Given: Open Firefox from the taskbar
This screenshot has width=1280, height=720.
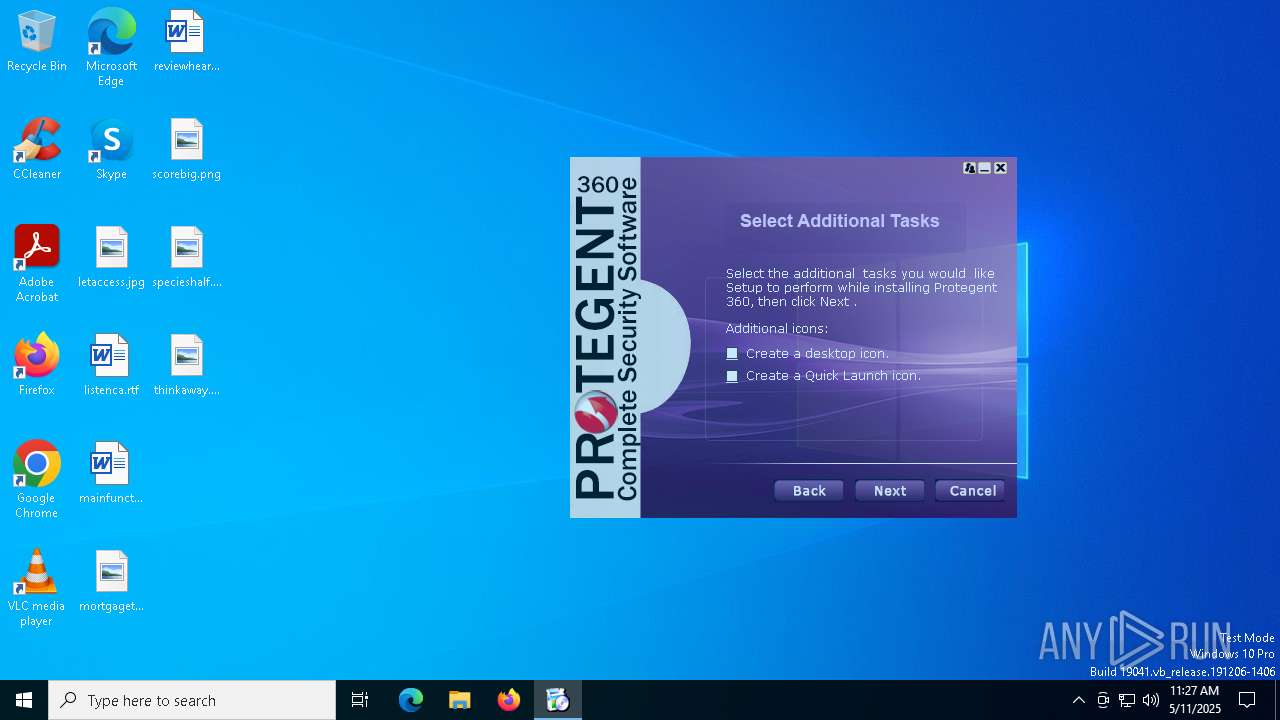Looking at the screenshot, I should tap(509, 700).
